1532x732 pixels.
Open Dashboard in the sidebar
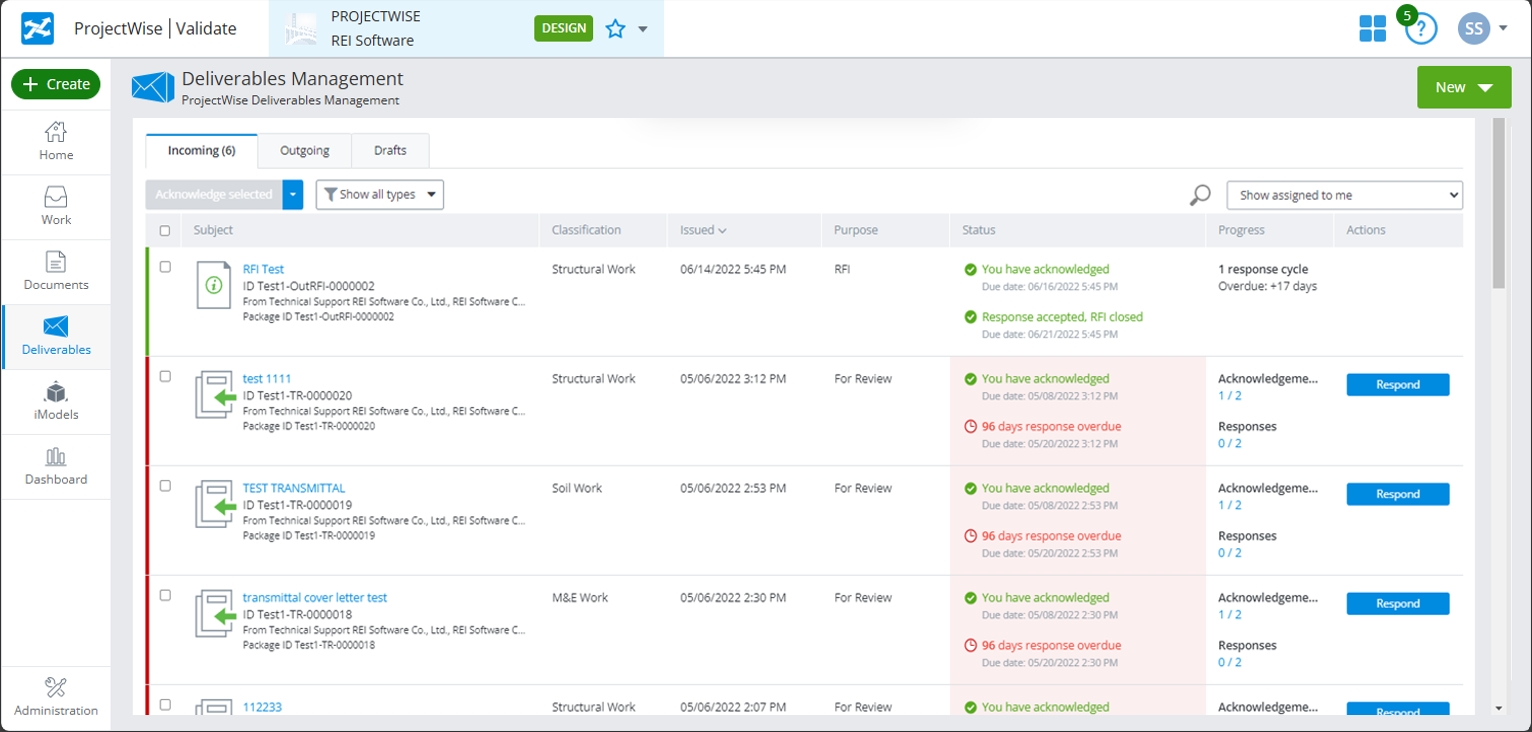[x=56, y=467]
